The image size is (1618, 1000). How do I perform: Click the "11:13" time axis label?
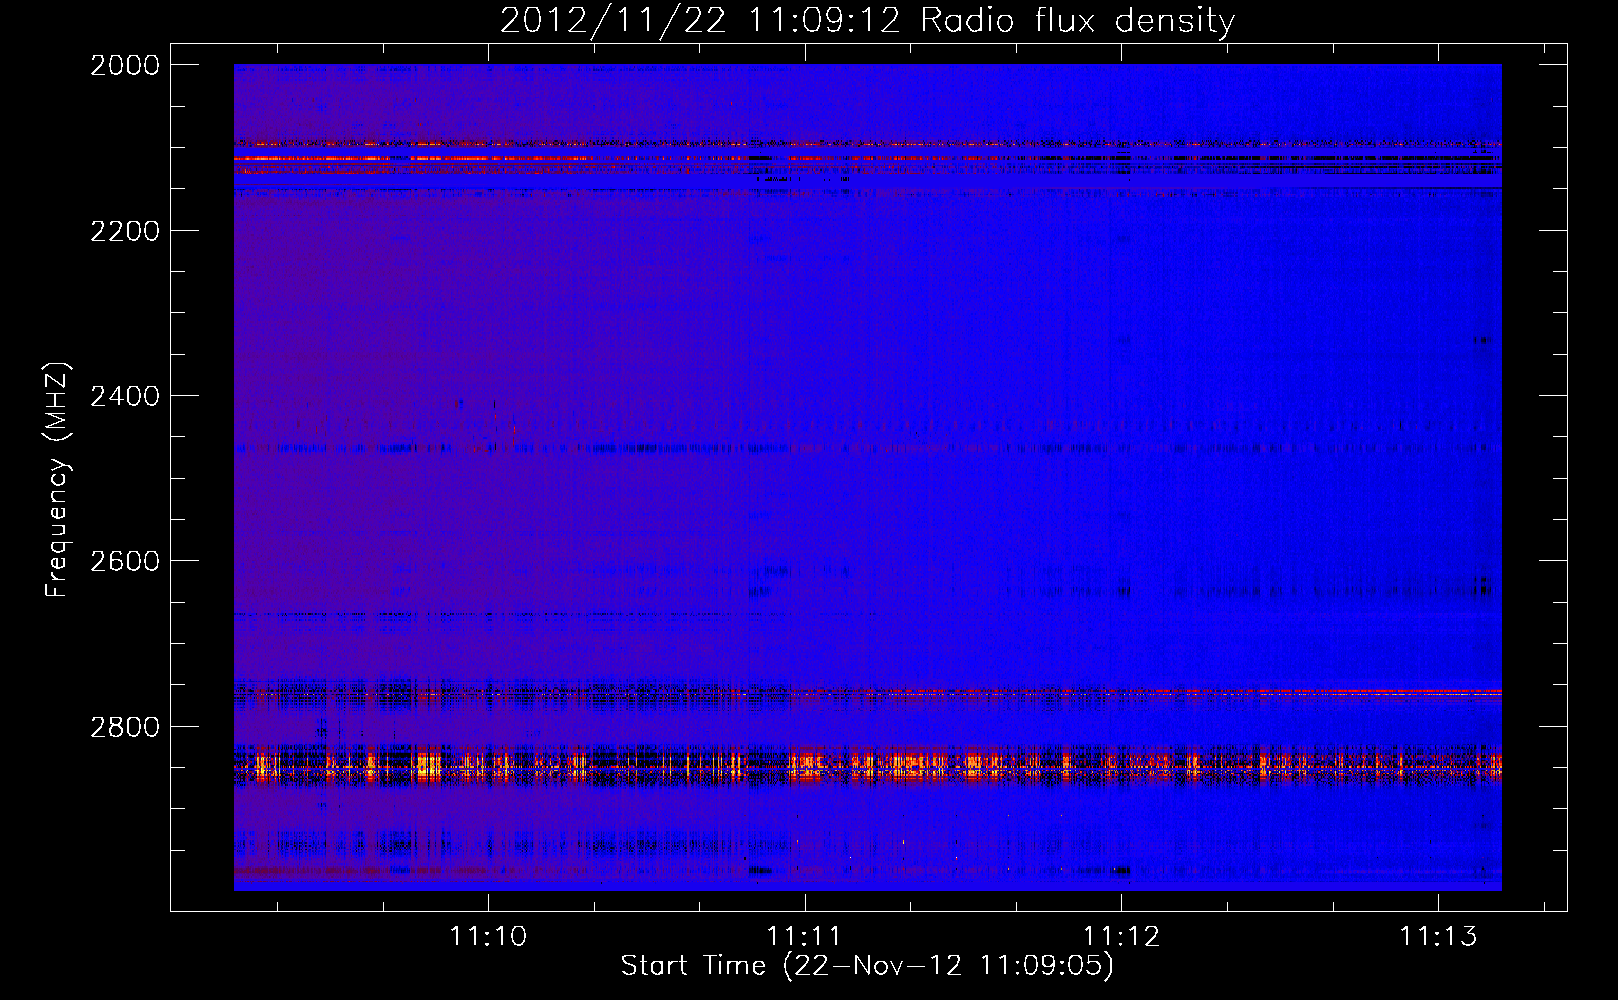[1438, 936]
